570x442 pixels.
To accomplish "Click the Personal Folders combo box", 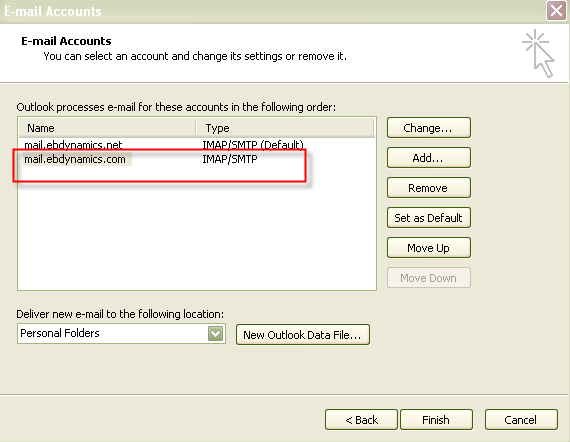I will [x=121, y=333].
